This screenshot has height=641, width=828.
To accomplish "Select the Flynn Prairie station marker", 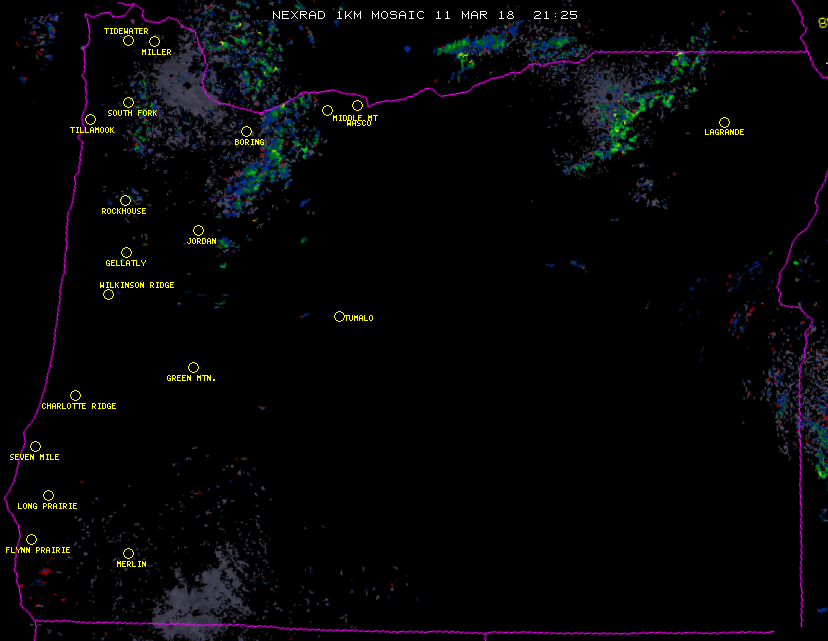I will click(31, 540).
